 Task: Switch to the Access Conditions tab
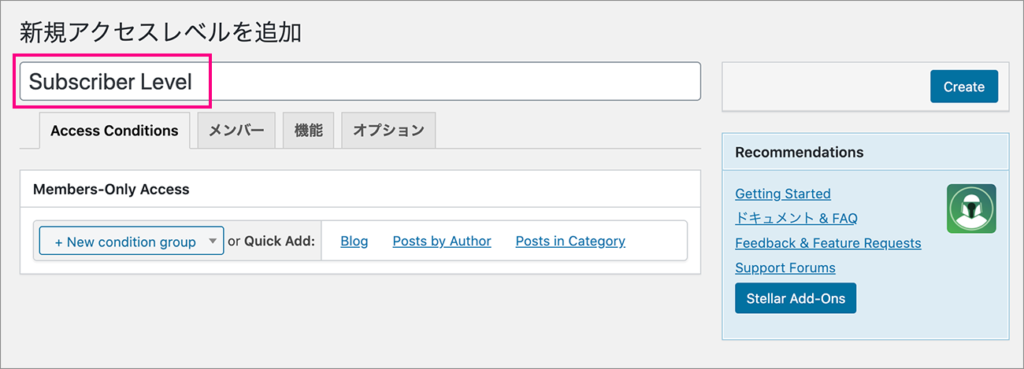[x=114, y=131]
